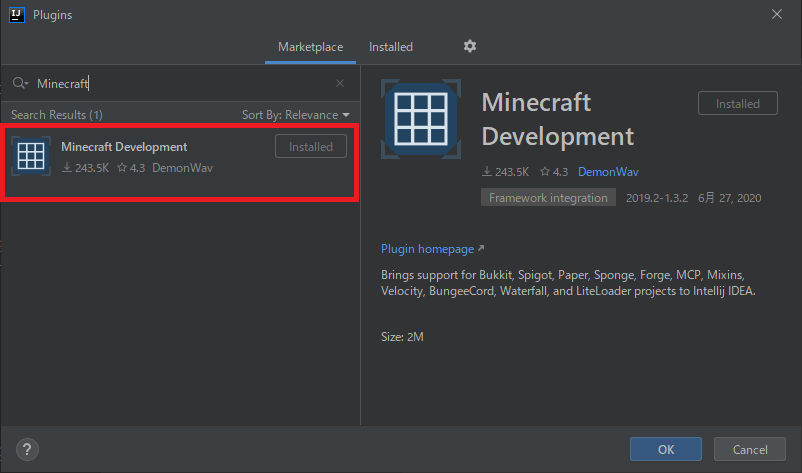Open the help question mark button

click(27, 449)
